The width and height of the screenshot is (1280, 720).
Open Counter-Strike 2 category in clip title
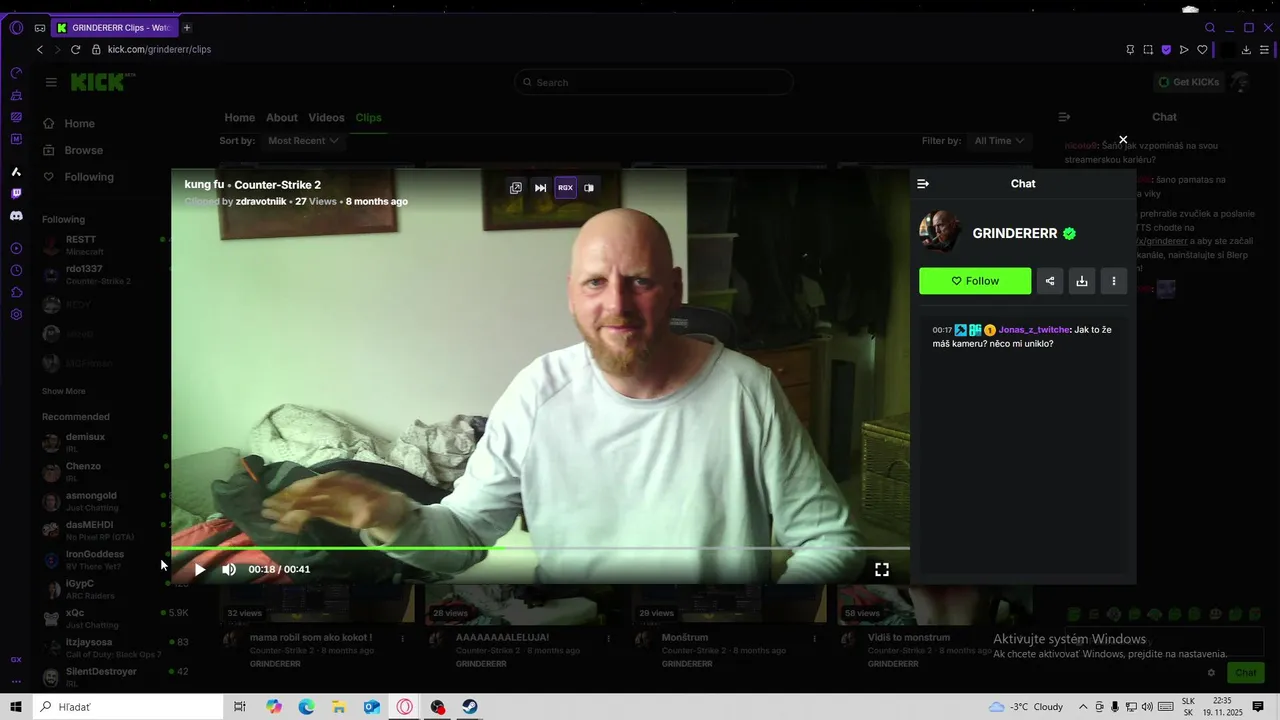pos(277,185)
